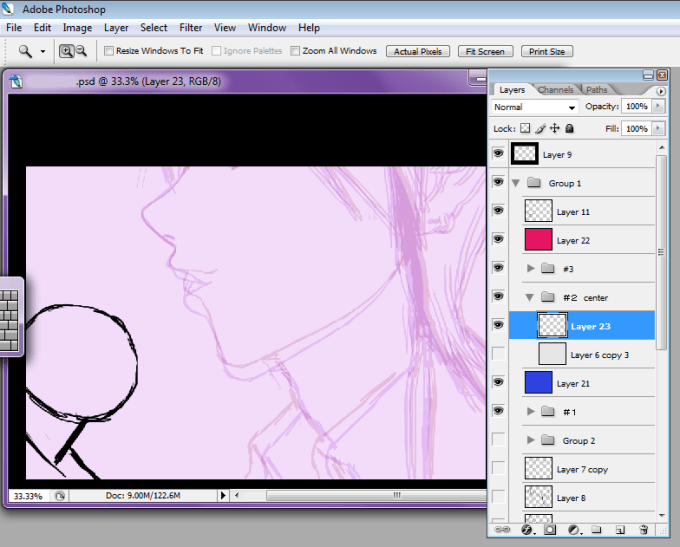
Task: Open the Window menu
Action: tap(267, 28)
